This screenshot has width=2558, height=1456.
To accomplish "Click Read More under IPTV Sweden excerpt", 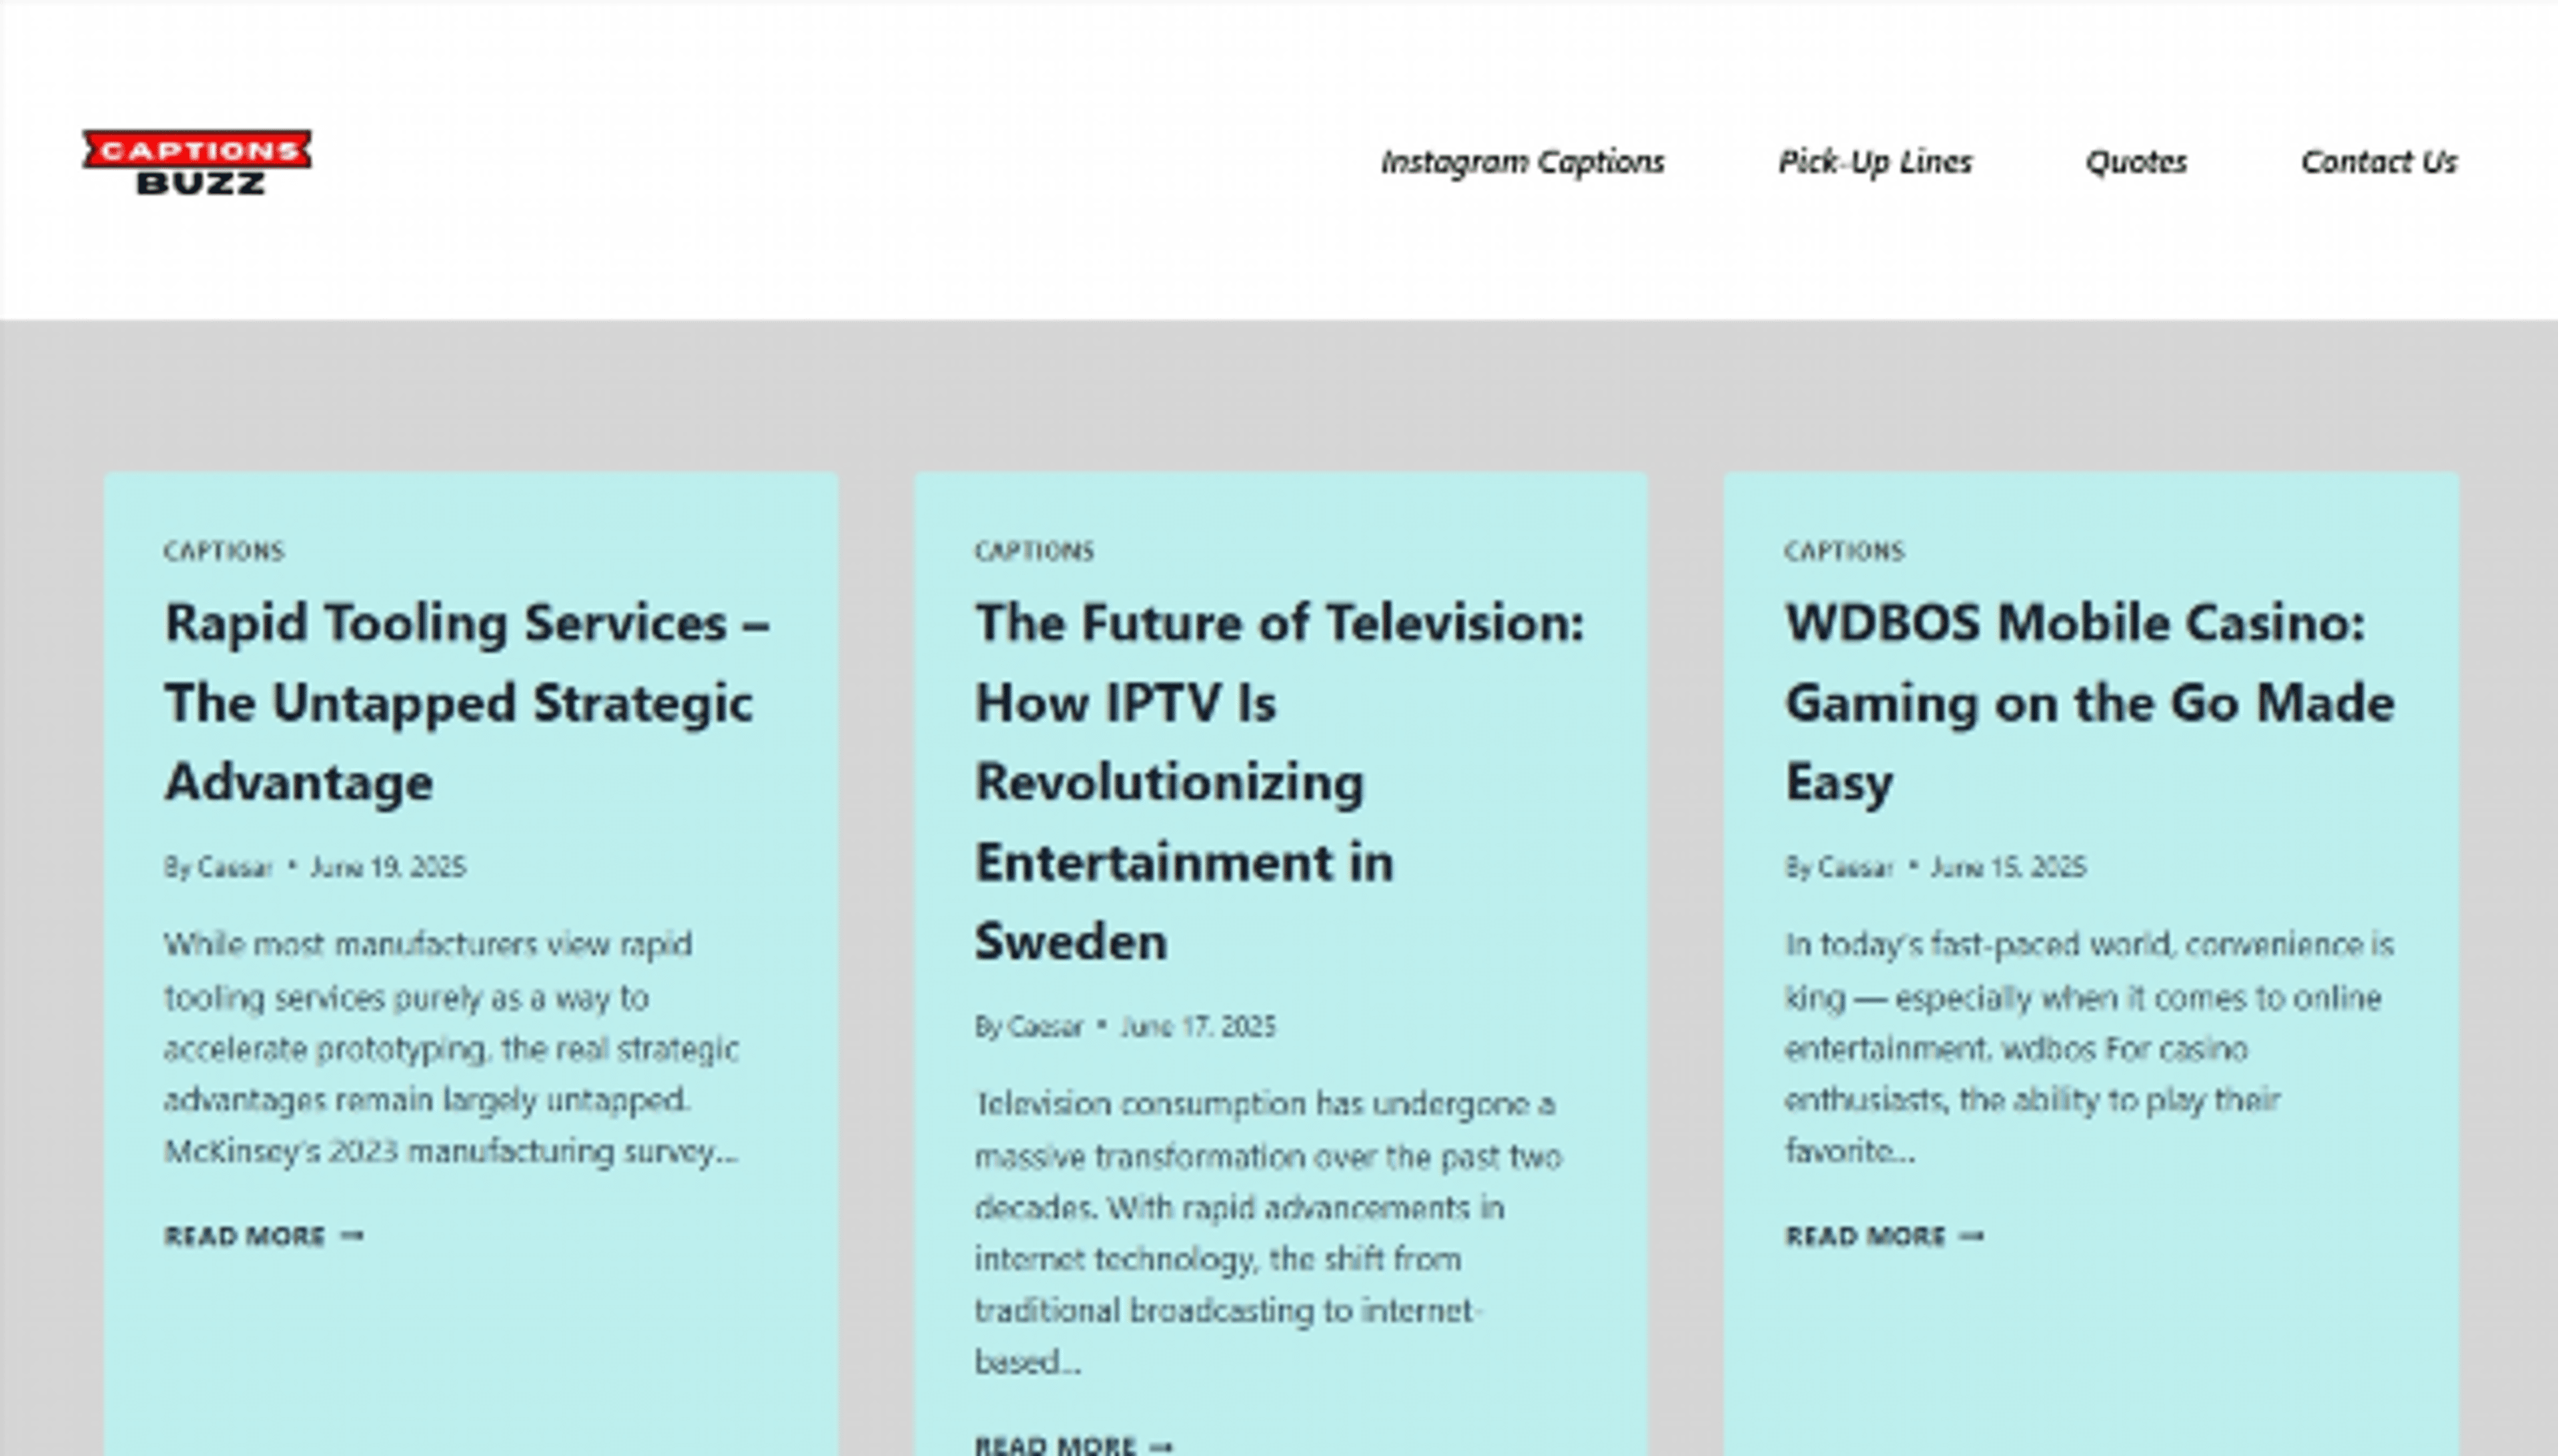I will pos(1055,1445).
